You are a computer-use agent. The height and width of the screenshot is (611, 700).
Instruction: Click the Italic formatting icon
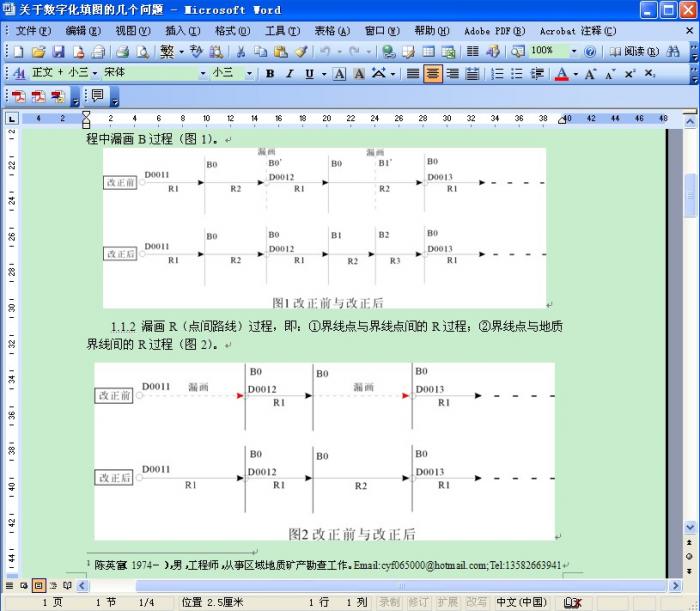point(289,74)
